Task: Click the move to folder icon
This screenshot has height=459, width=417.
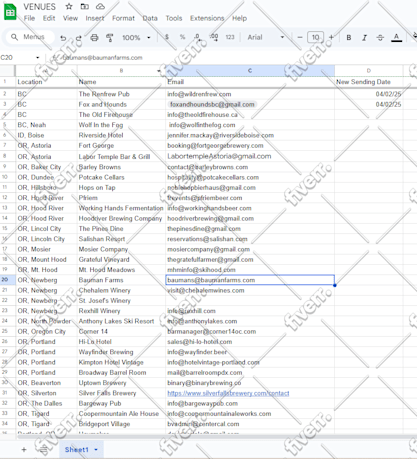Action: tap(85, 6)
